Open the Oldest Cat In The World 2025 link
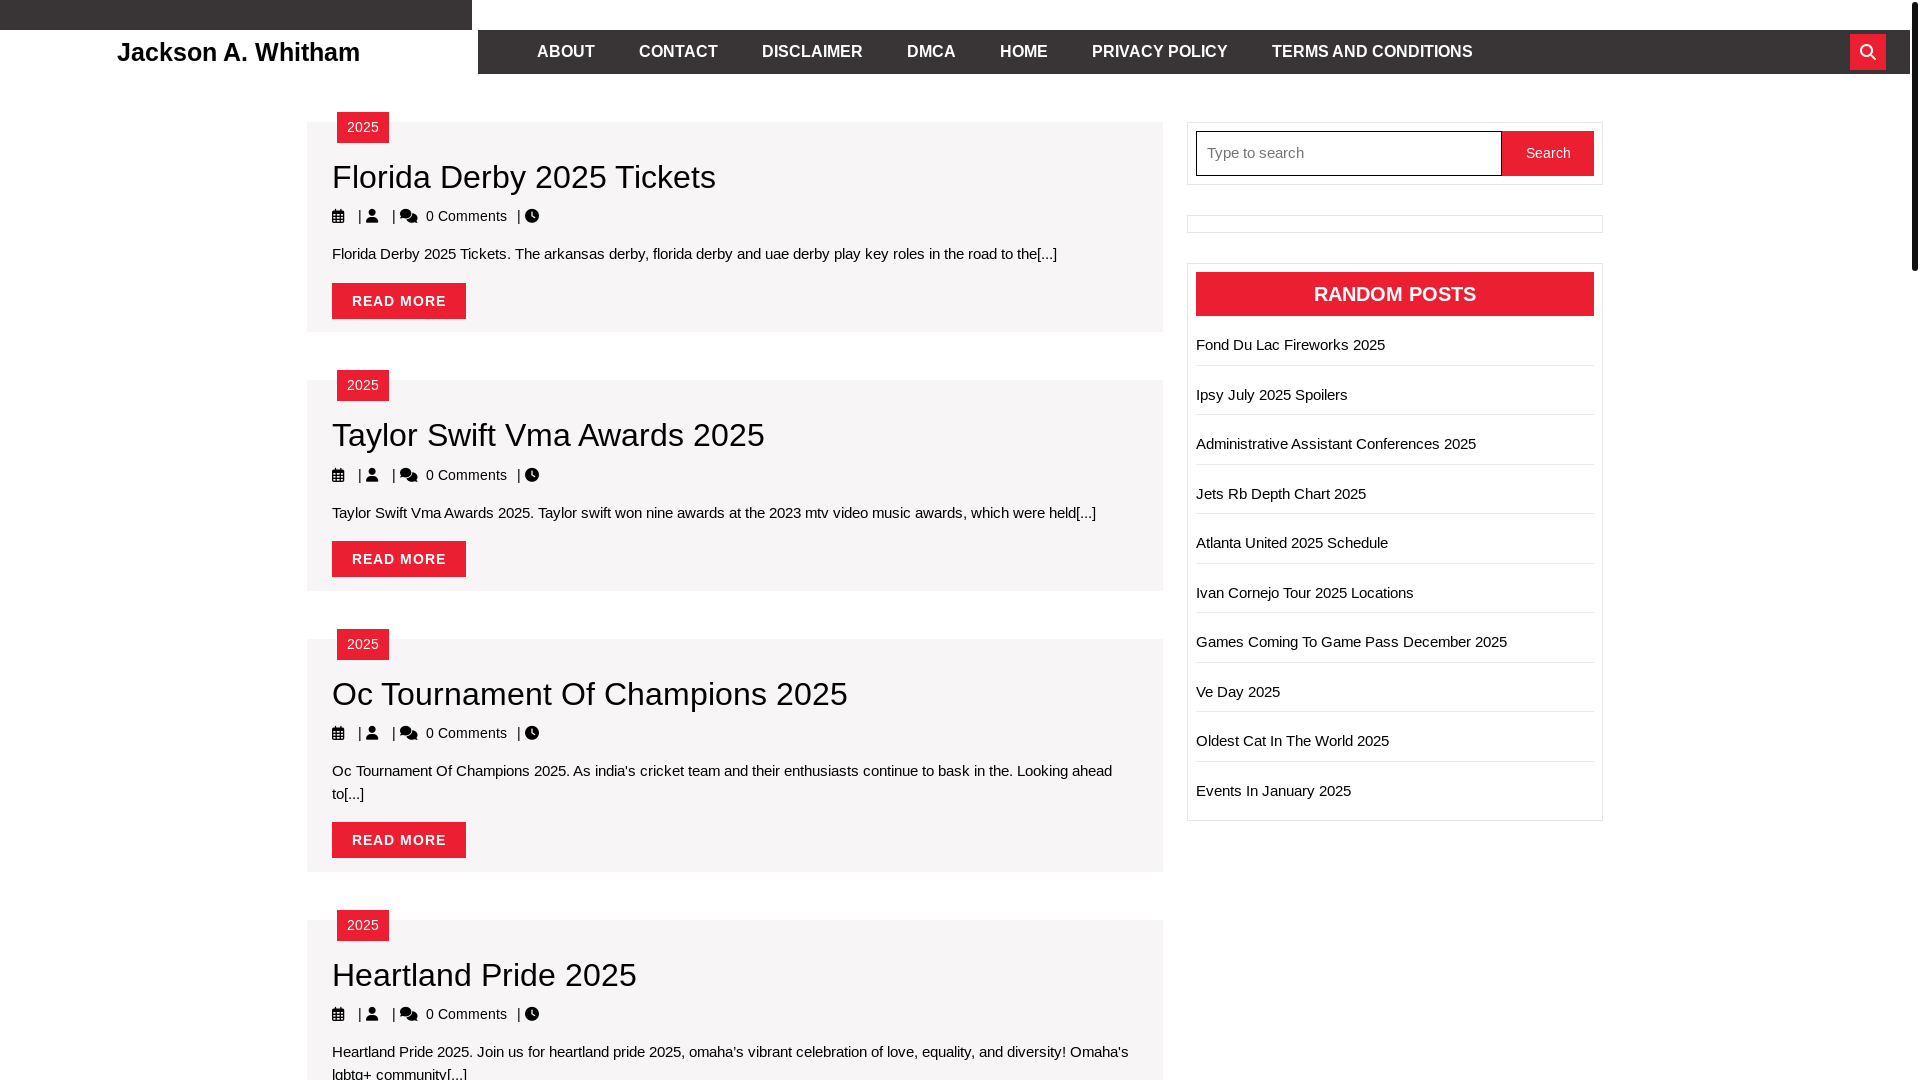This screenshot has height=1080, width=1920. pyautogui.click(x=1292, y=741)
